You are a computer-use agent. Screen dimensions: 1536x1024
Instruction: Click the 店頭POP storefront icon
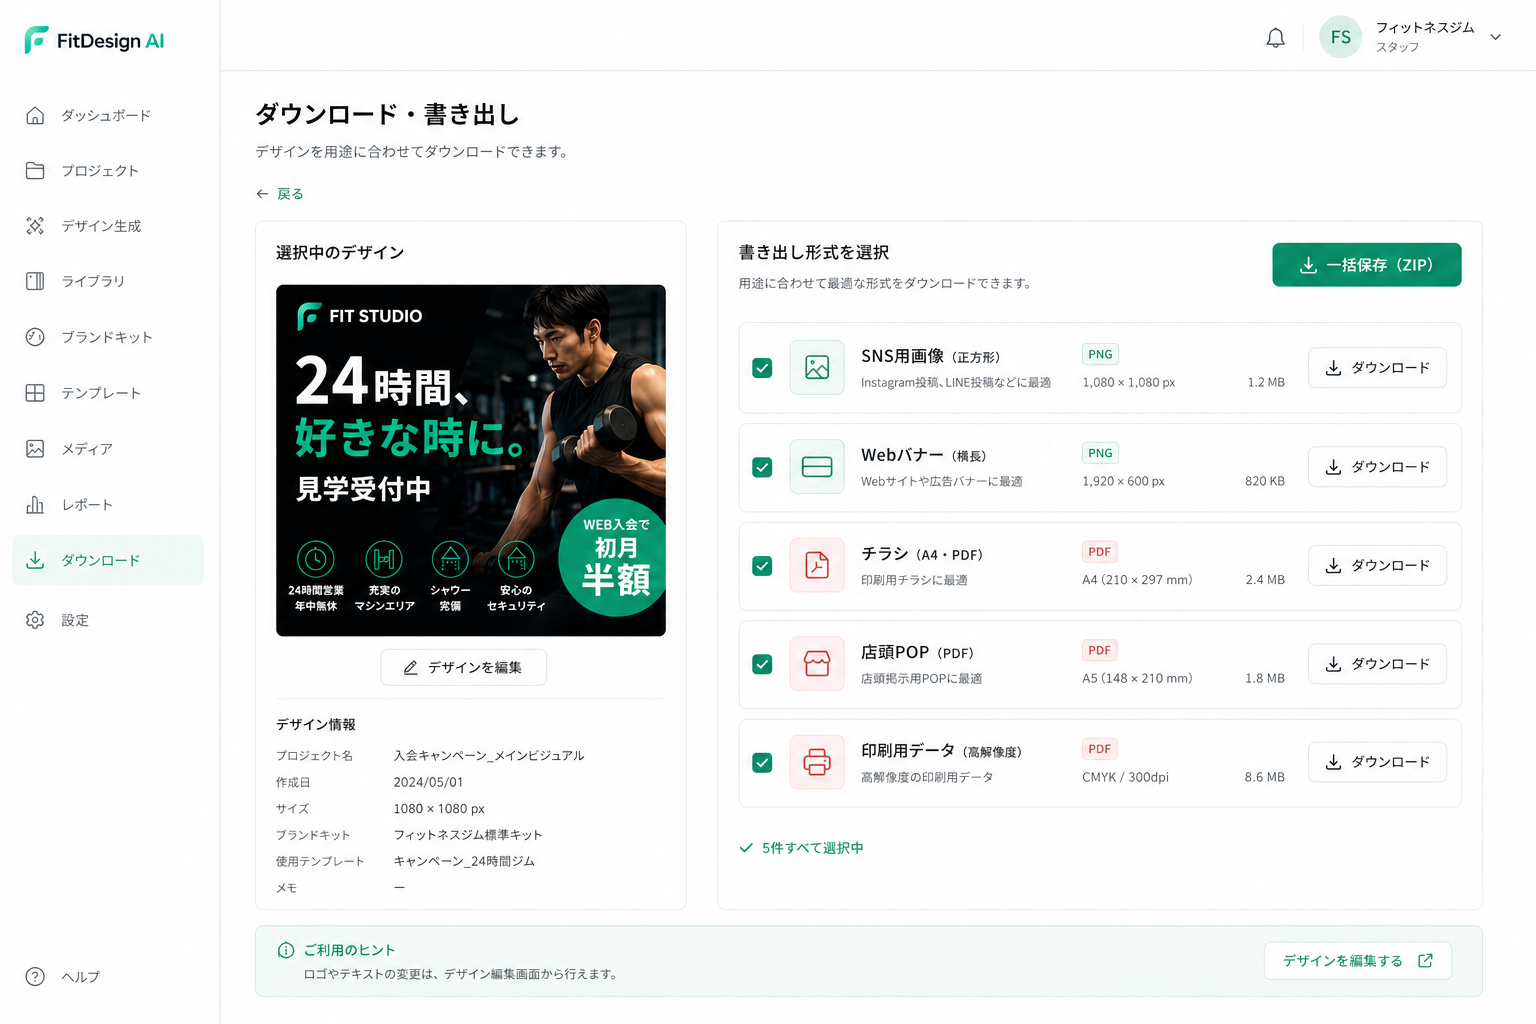817,664
